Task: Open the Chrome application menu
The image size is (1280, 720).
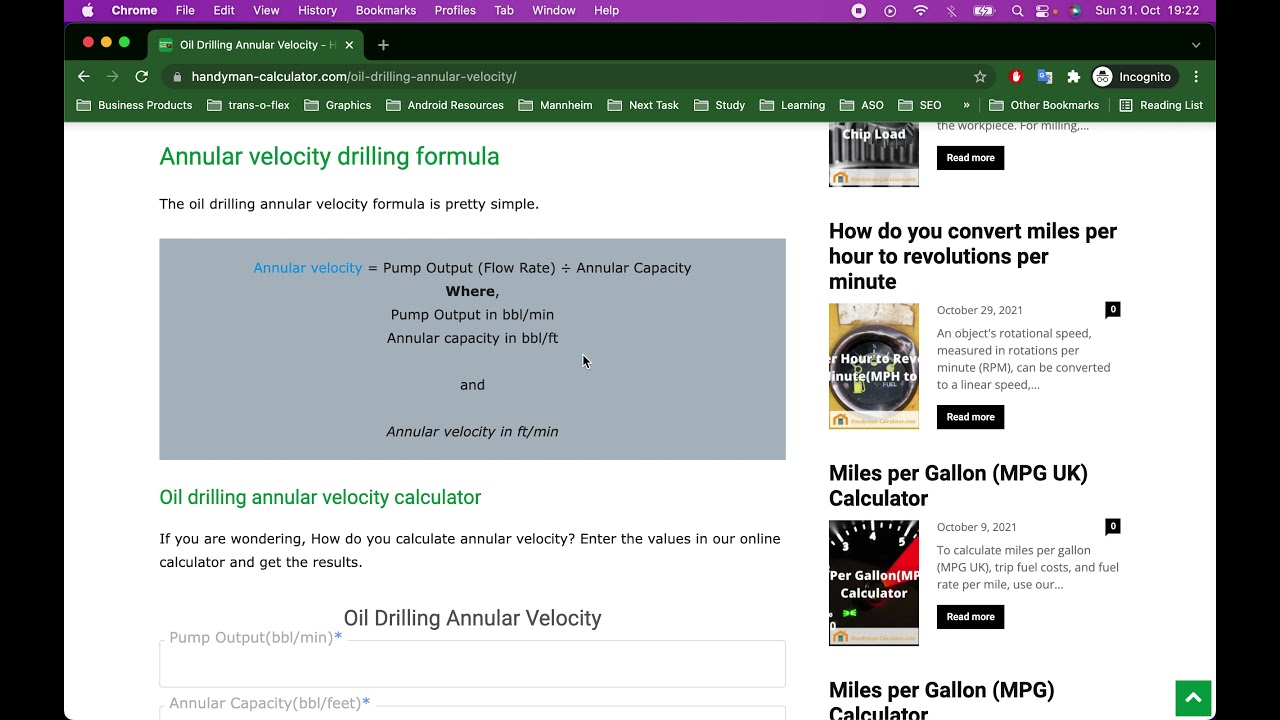Action: 134,10
